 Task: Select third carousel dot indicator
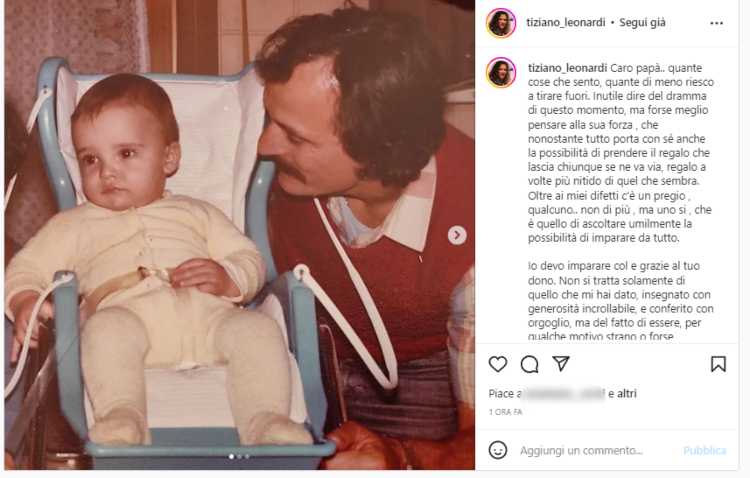(247, 457)
